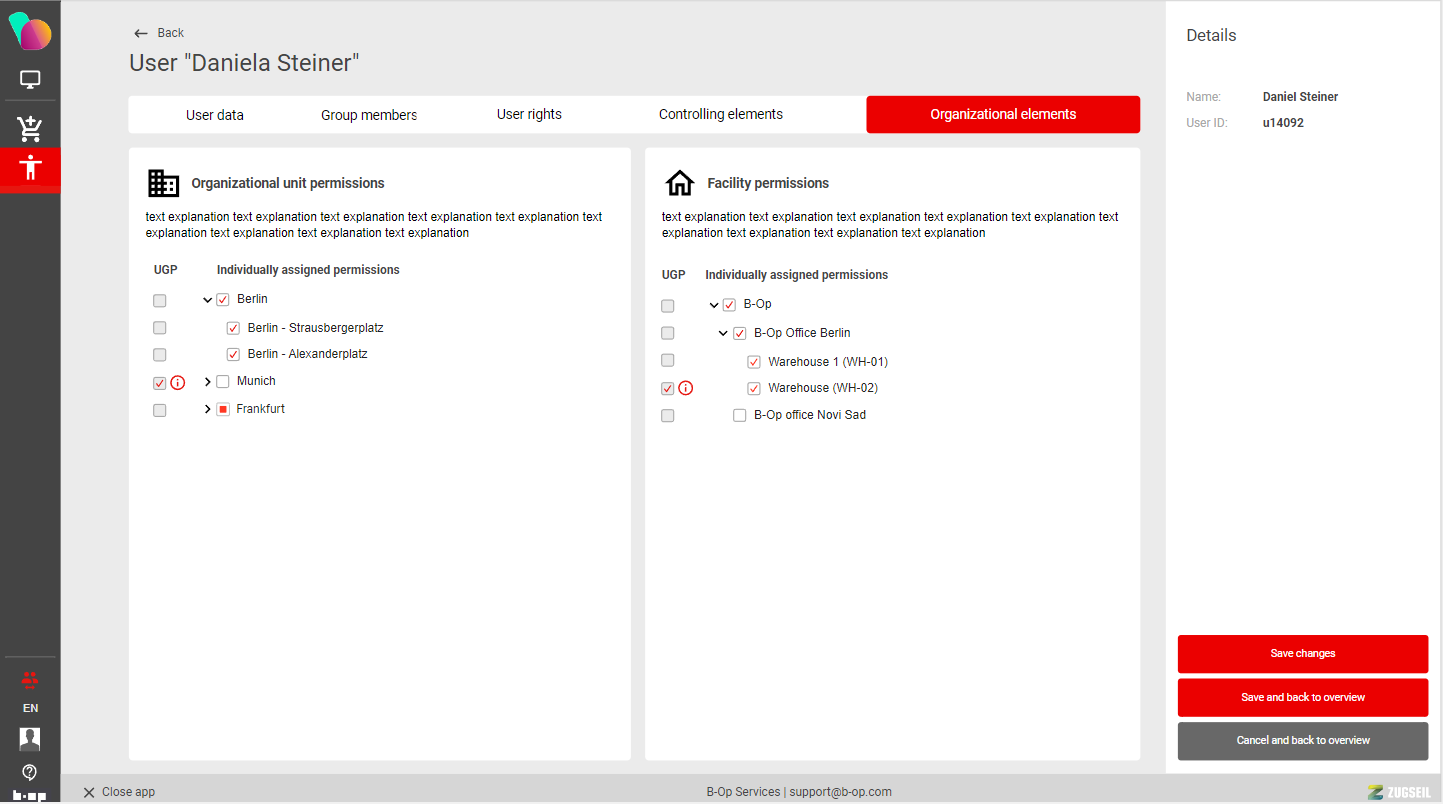Viewport: 1443px width, 804px height.
Task: Select the red person icon in sidebar
Action: click(30, 168)
